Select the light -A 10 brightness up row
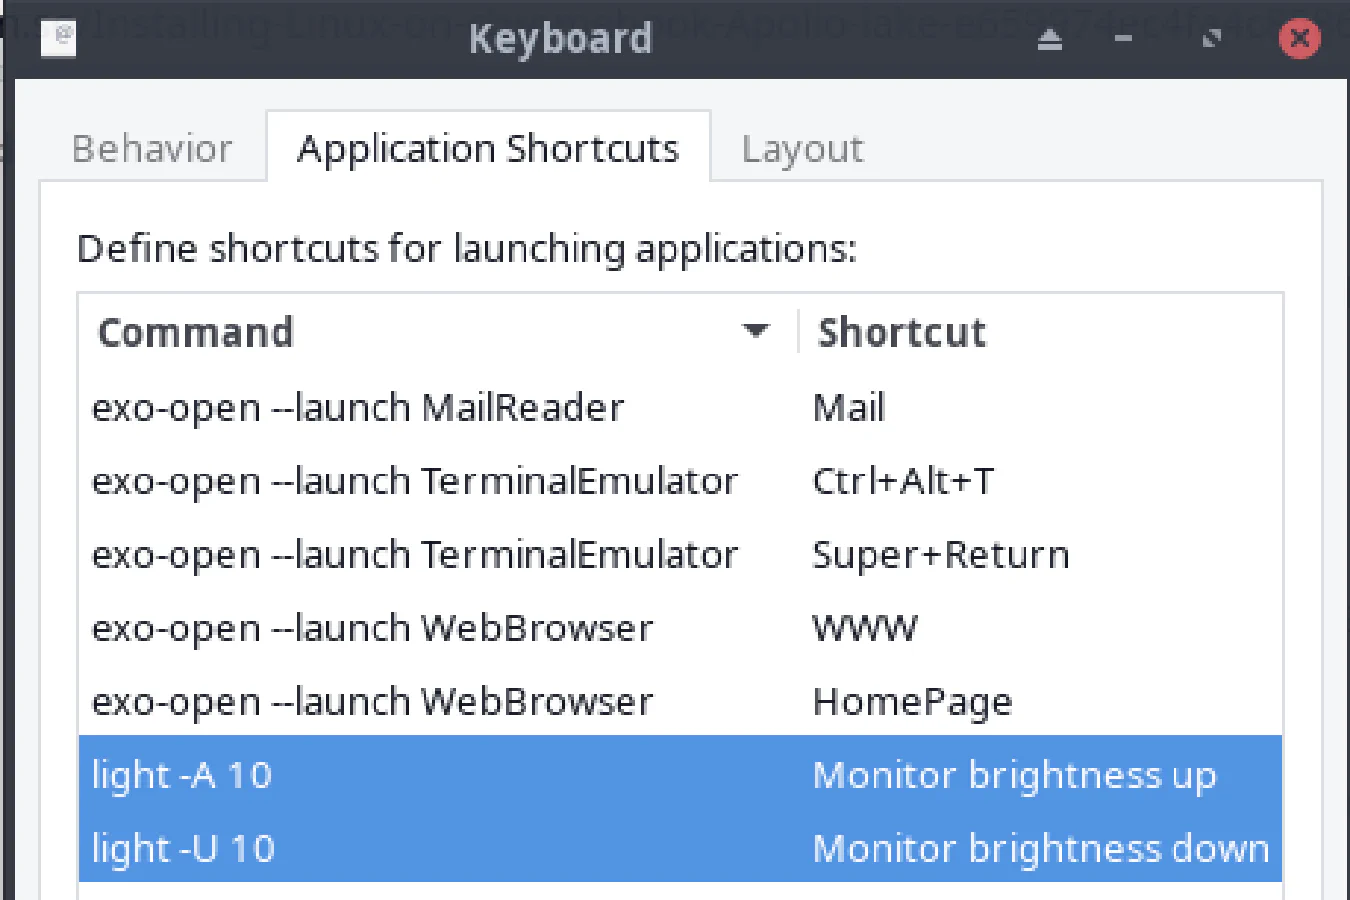 (400, 775)
